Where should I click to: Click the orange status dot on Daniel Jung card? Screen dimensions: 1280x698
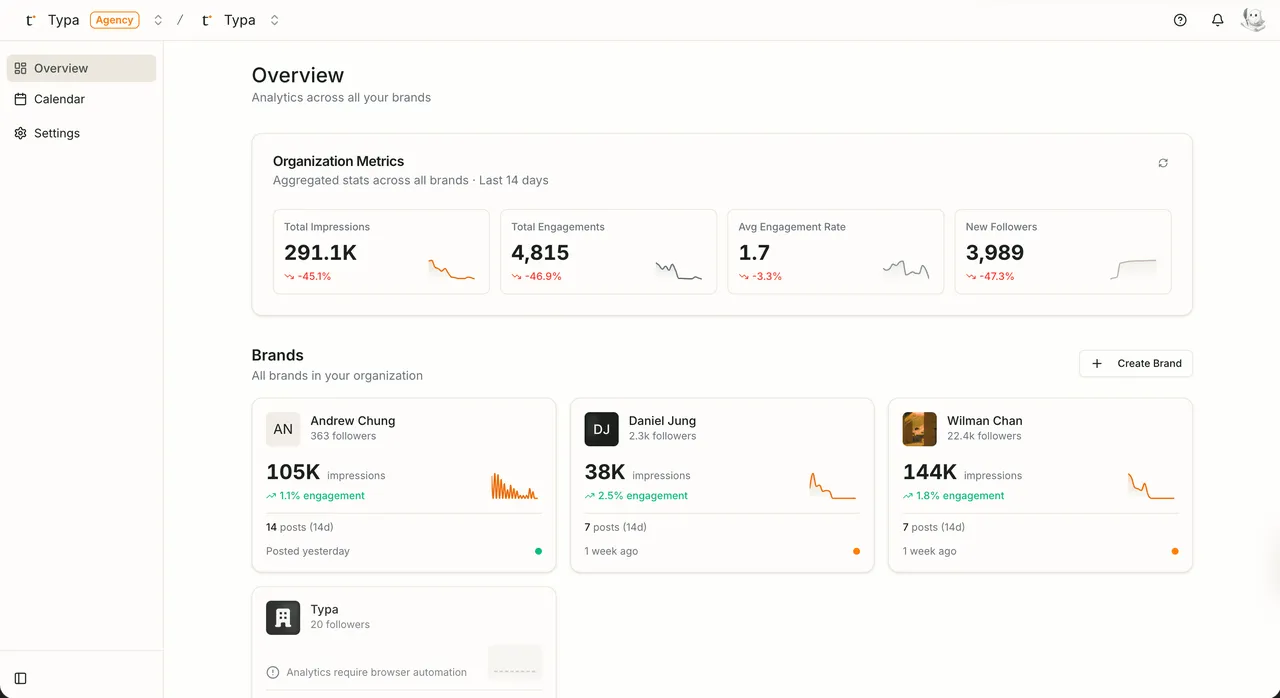pyautogui.click(x=856, y=551)
